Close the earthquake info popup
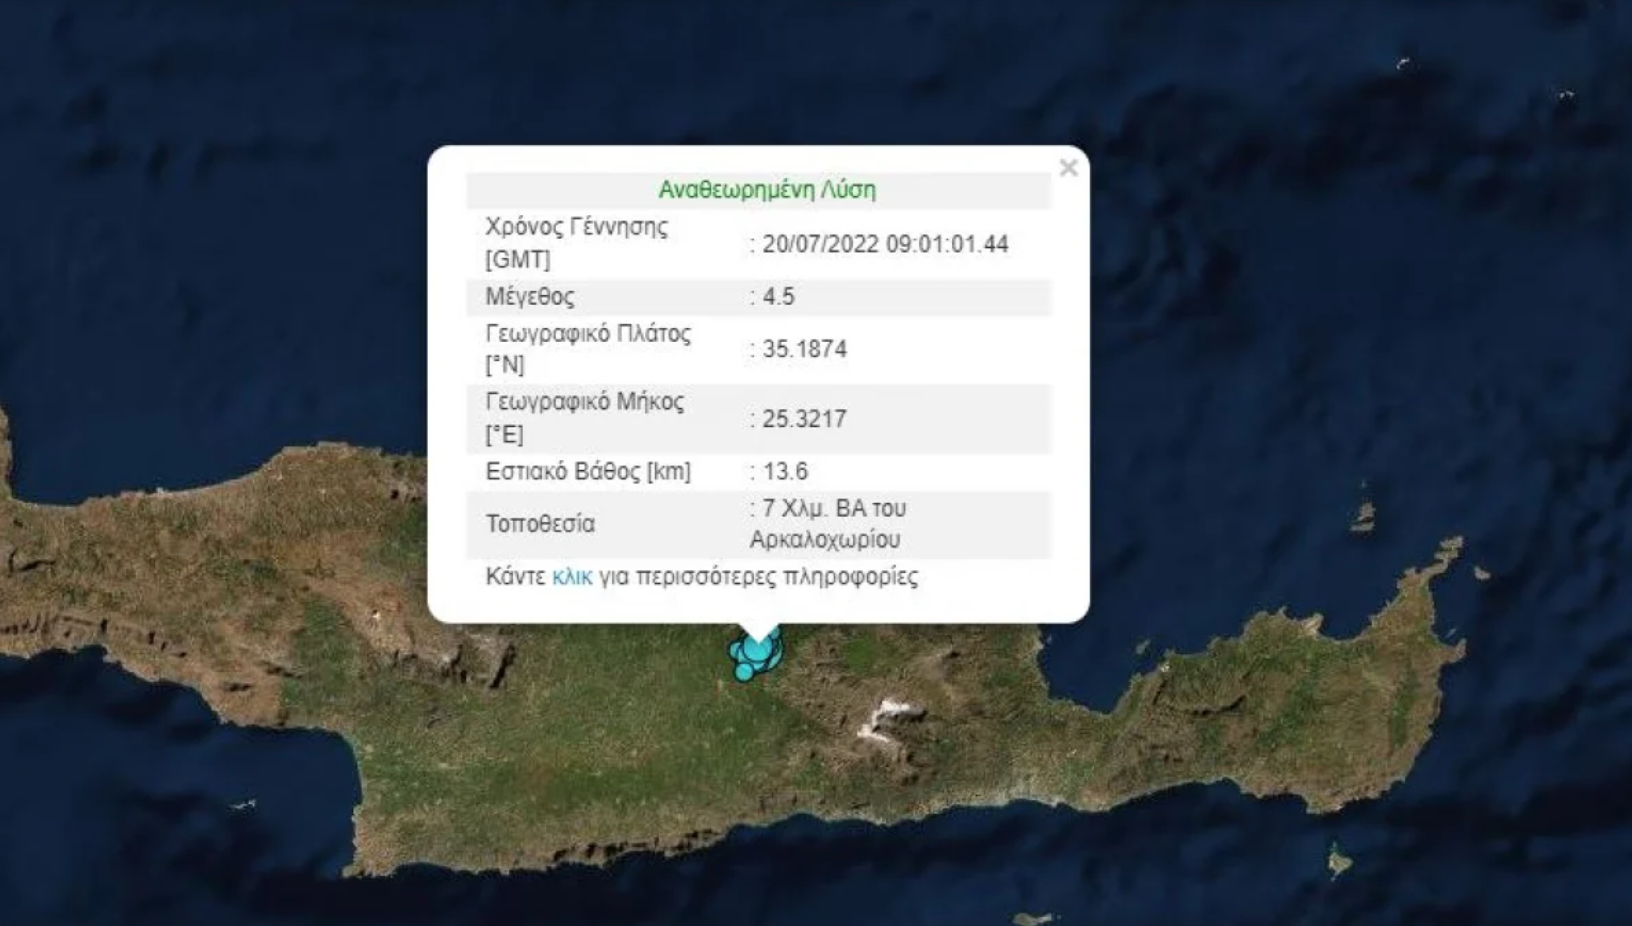The image size is (1632, 926). (x=1068, y=168)
